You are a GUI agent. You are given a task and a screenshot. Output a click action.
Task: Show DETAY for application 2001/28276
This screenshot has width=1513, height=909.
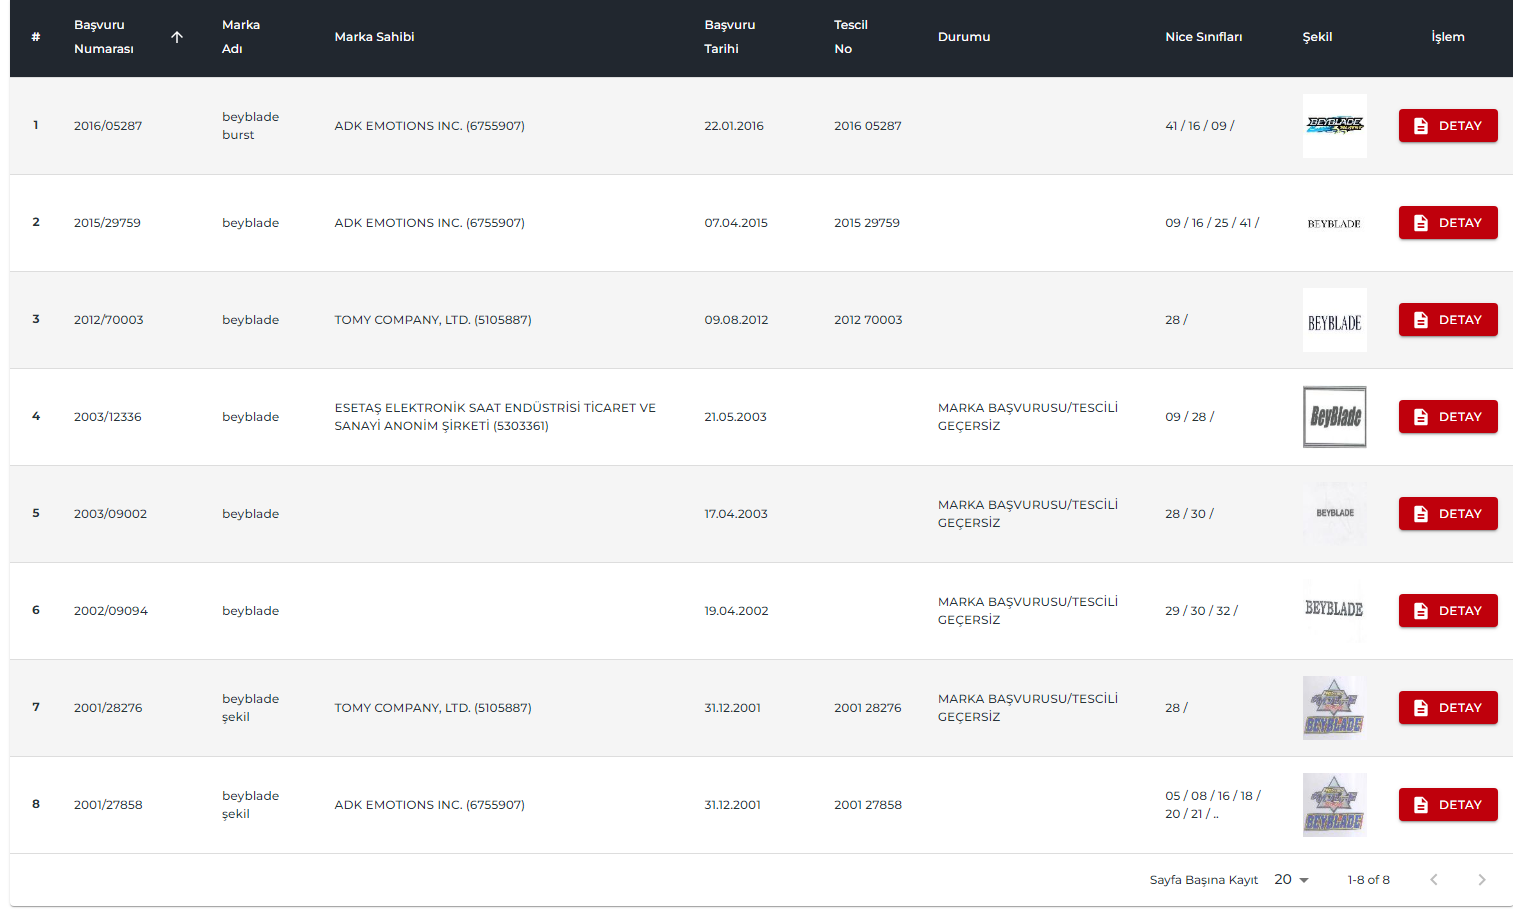1448,708
